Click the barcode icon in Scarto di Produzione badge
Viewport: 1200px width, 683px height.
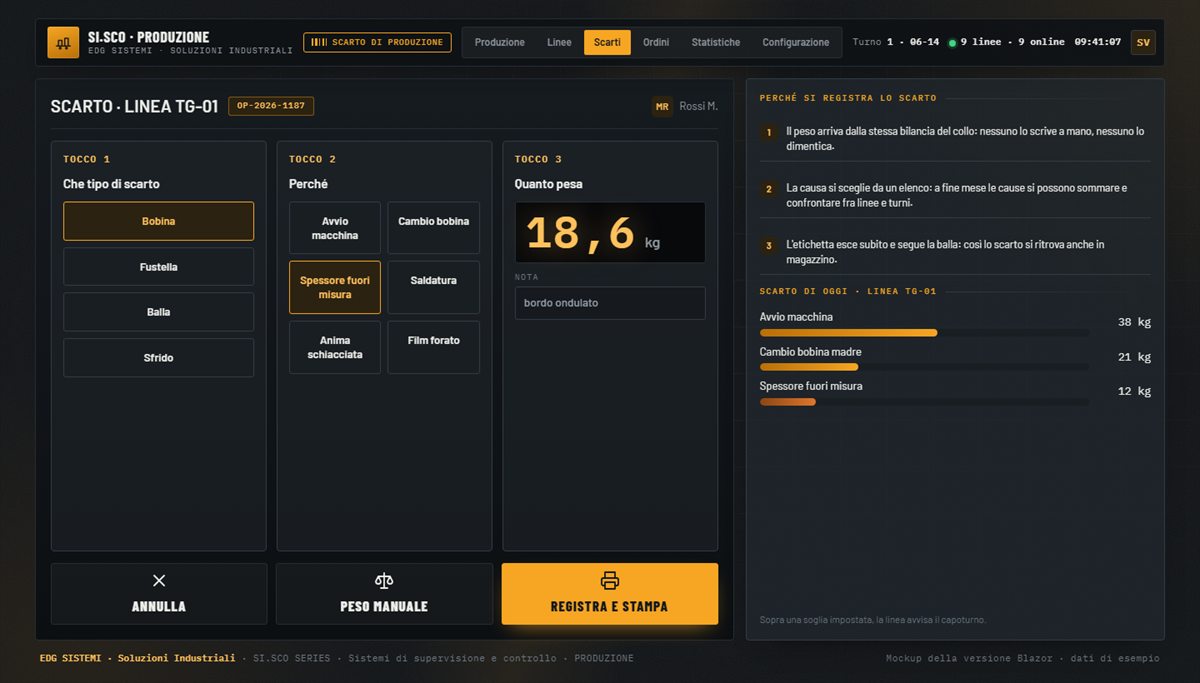coord(319,42)
